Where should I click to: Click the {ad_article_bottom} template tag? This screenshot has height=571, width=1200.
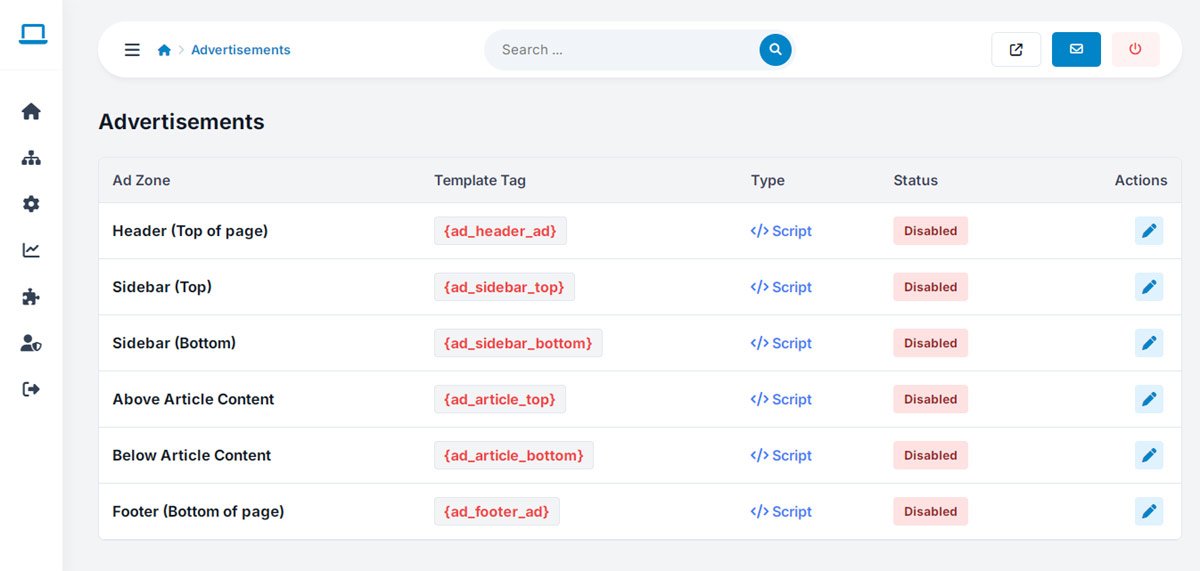[x=514, y=455]
